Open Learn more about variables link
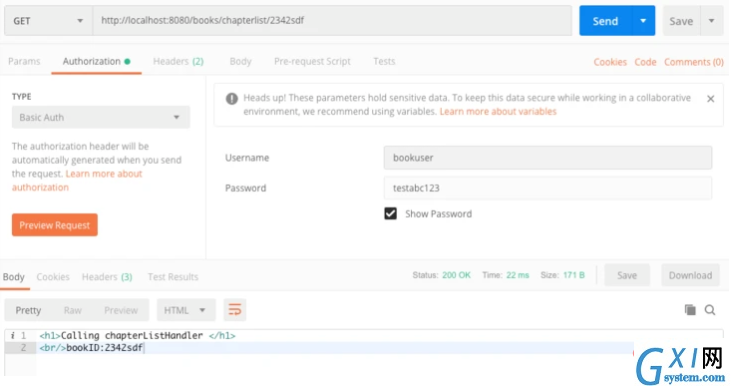Screen dimensions: 732x386 point(498,112)
